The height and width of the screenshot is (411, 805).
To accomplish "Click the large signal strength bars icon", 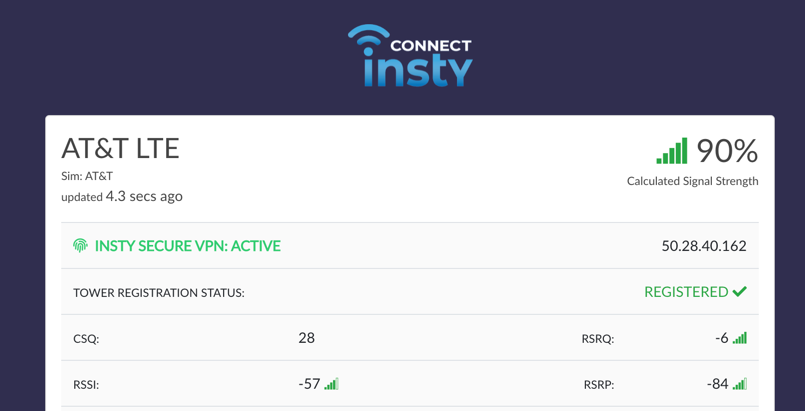I will (672, 151).
